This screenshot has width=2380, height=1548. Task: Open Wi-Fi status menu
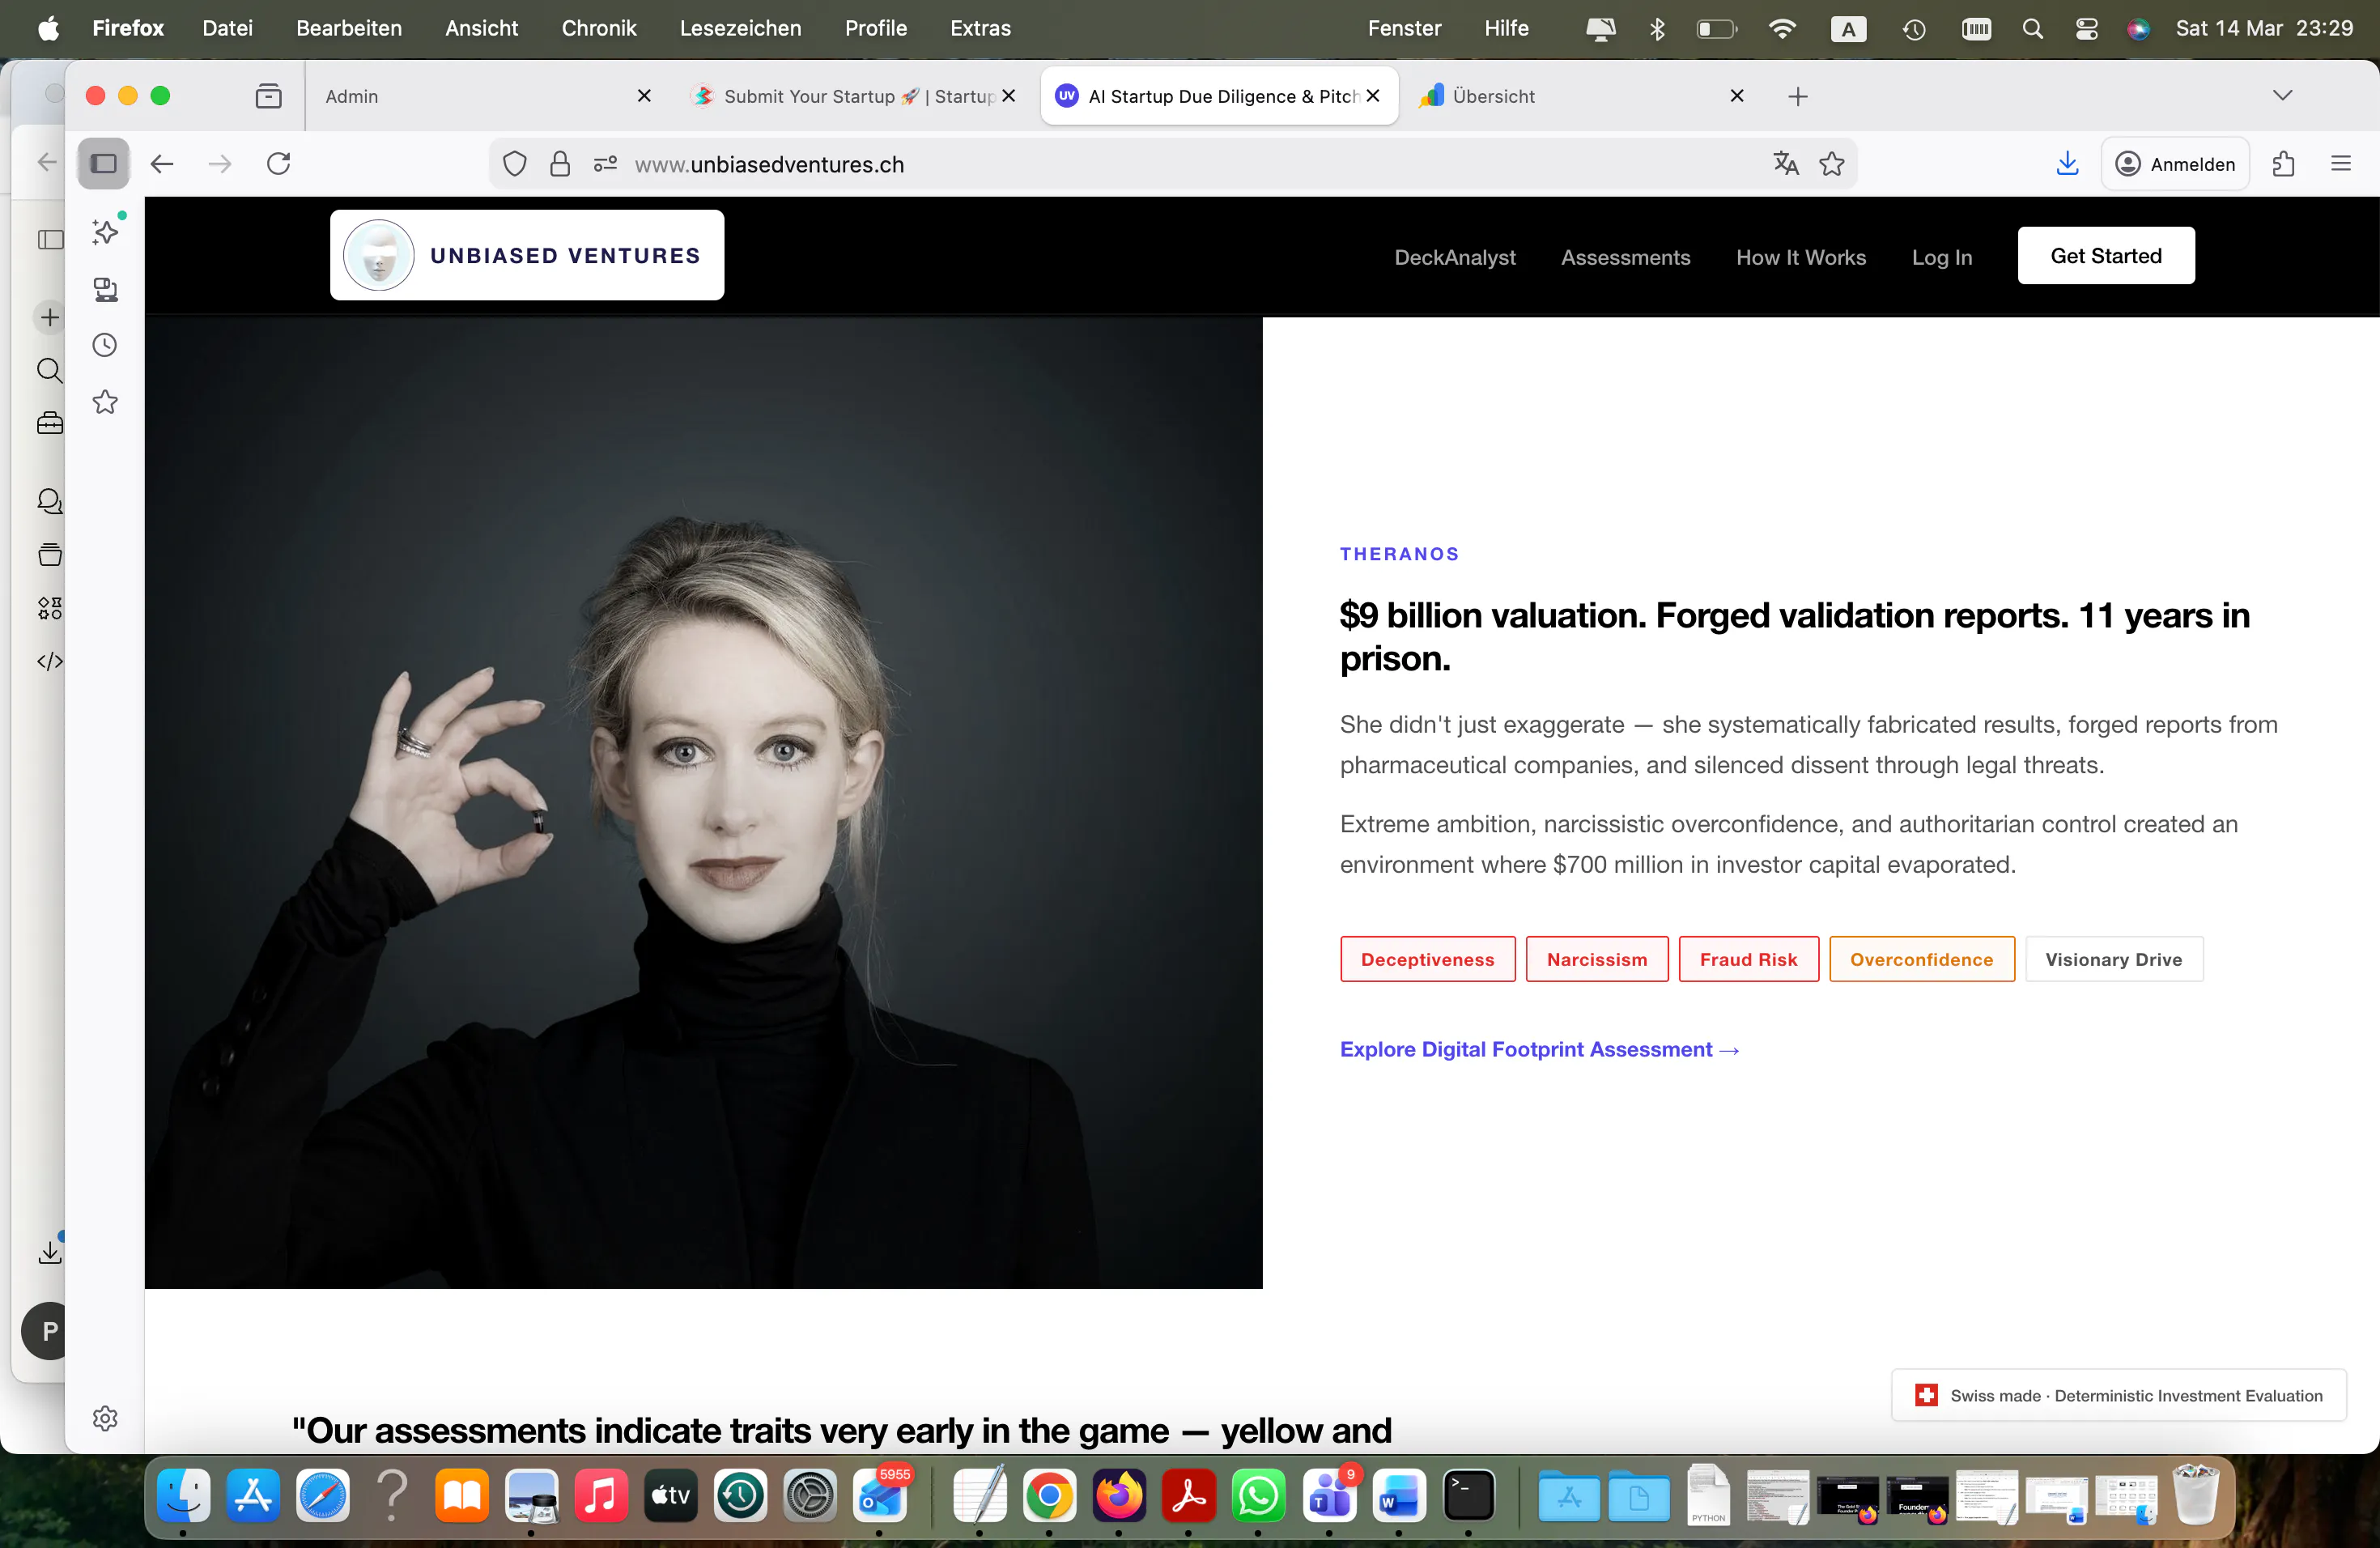pyautogui.click(x=1782, y=28)
